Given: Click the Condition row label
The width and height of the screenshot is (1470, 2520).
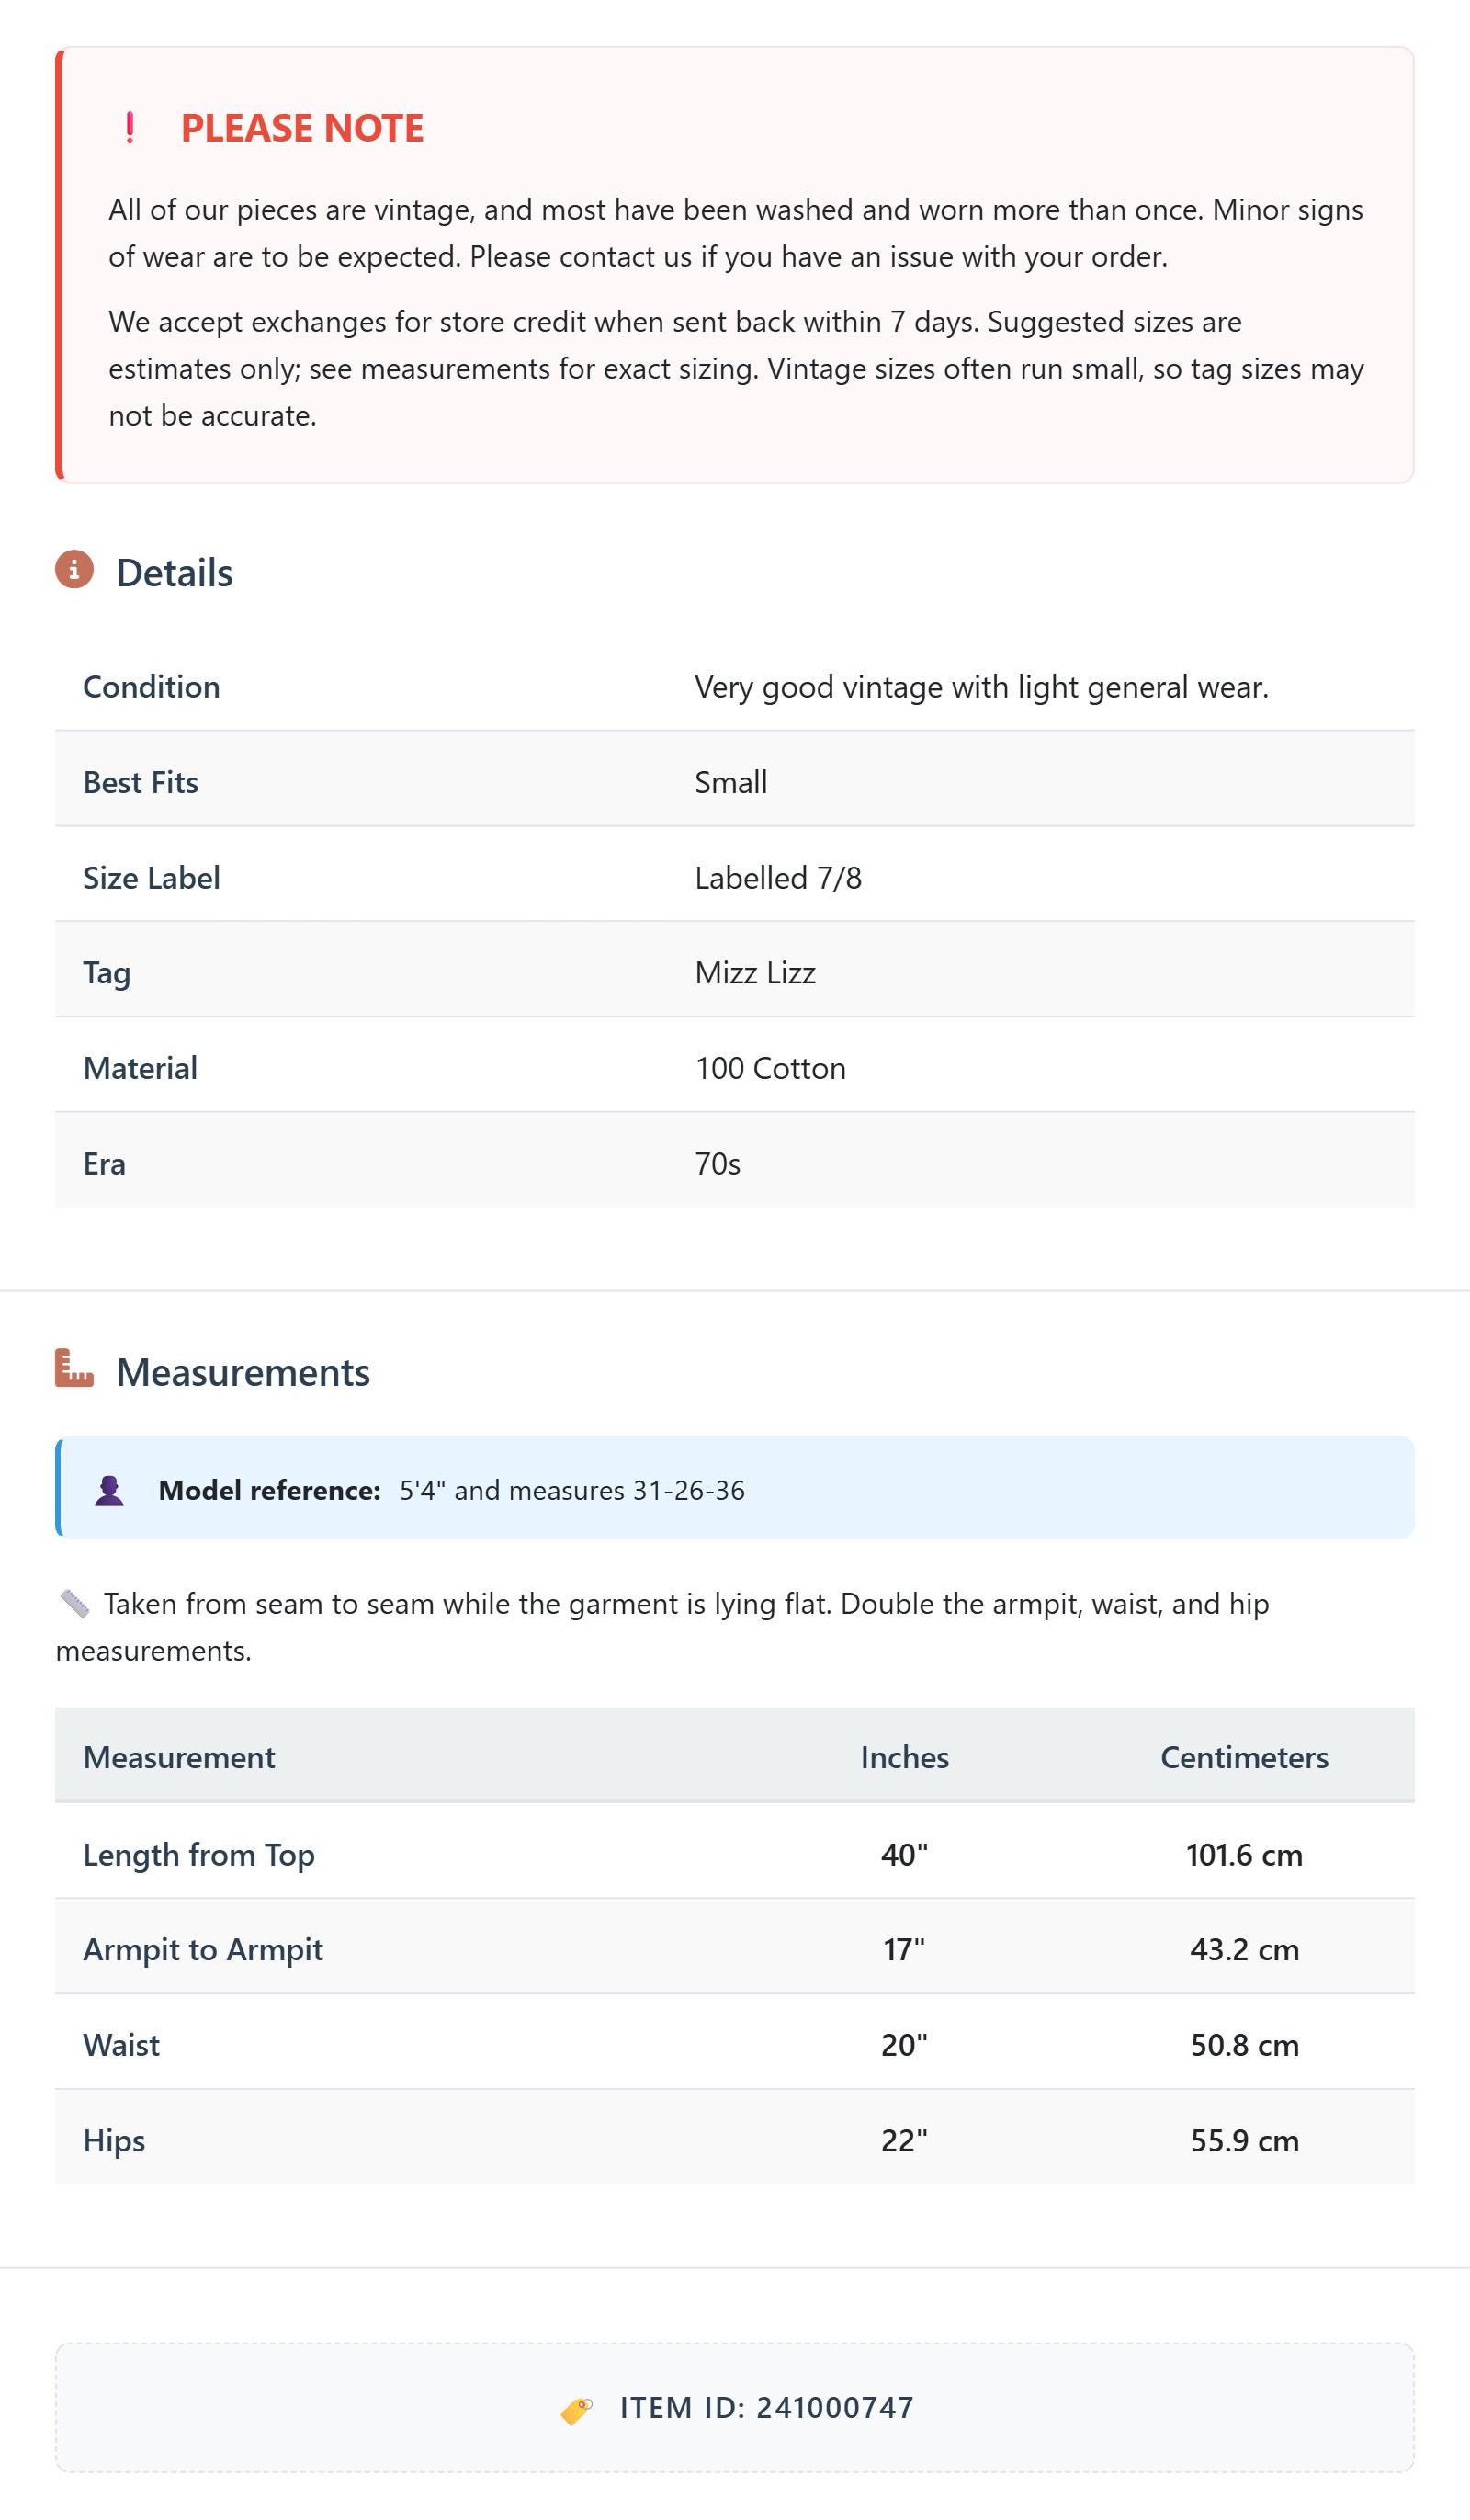Looking at the screenshot, I should pos(151,687).
